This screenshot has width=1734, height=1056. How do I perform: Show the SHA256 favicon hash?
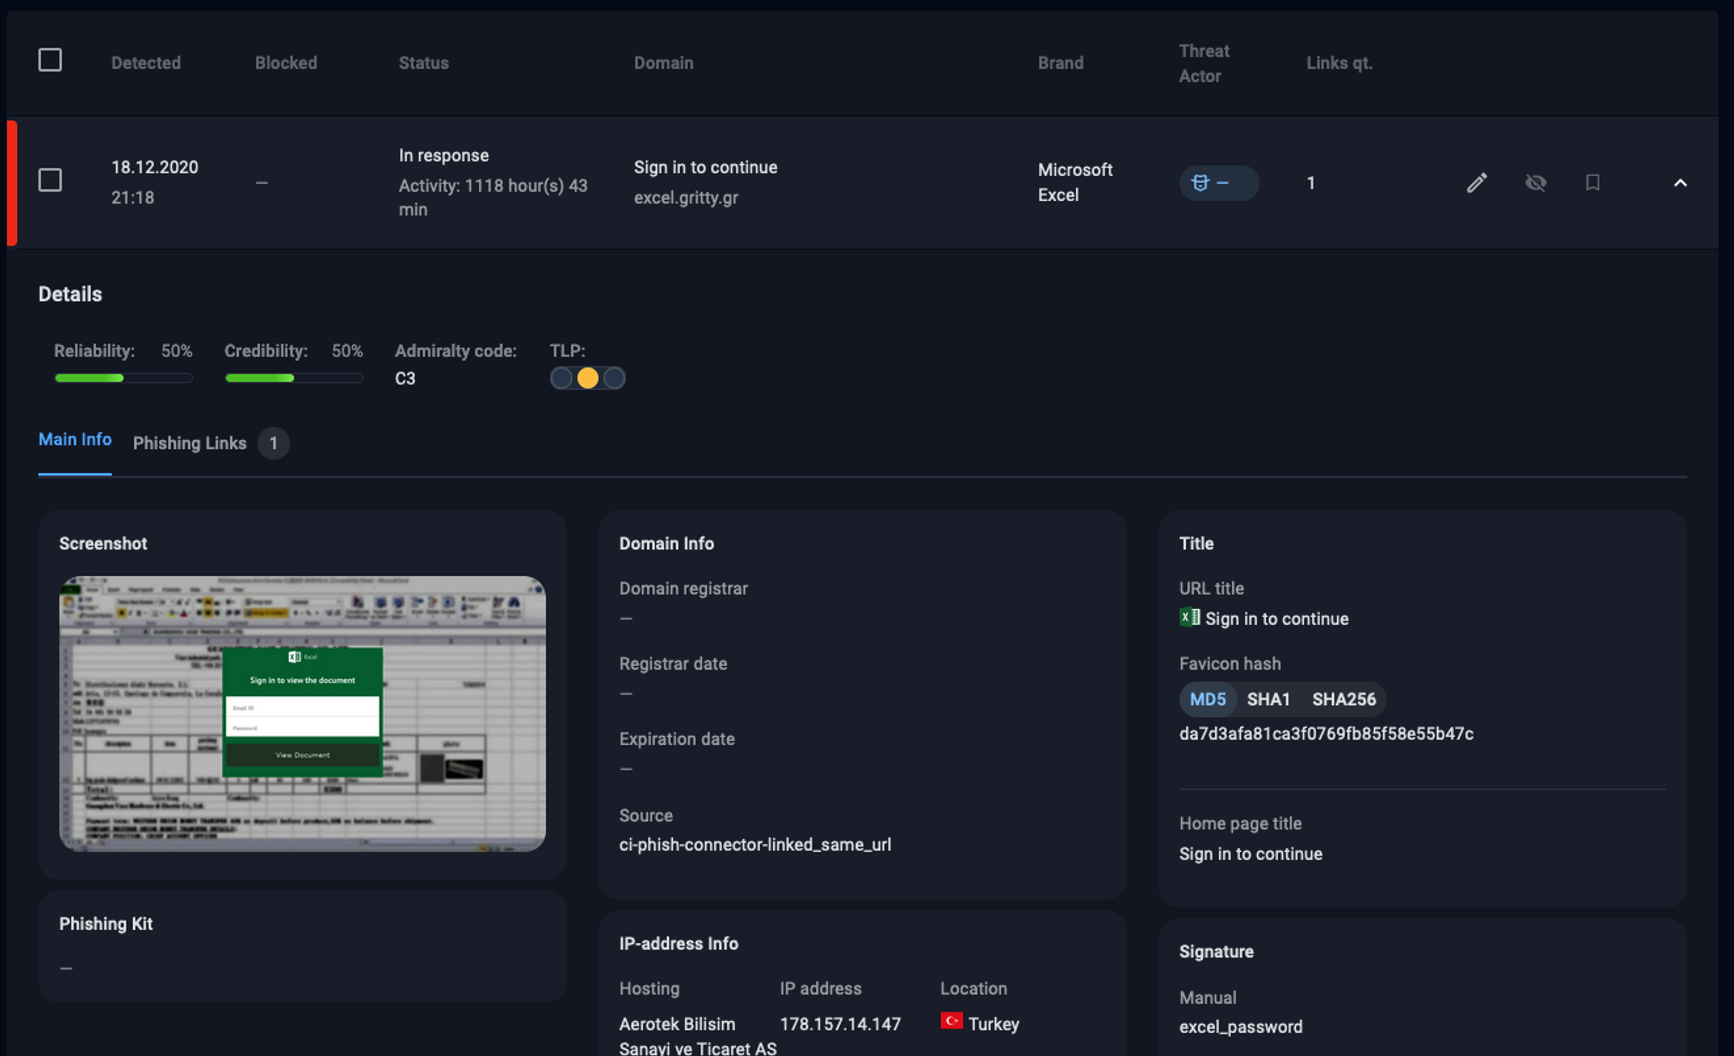1343,699
